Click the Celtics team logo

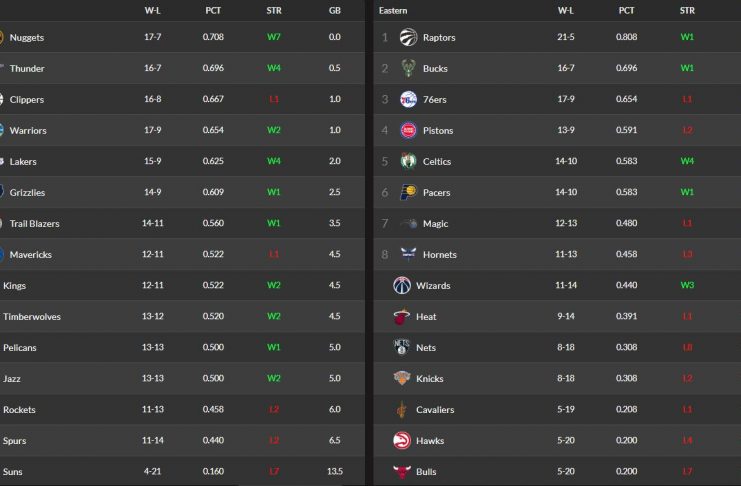(x=407, y=162)
